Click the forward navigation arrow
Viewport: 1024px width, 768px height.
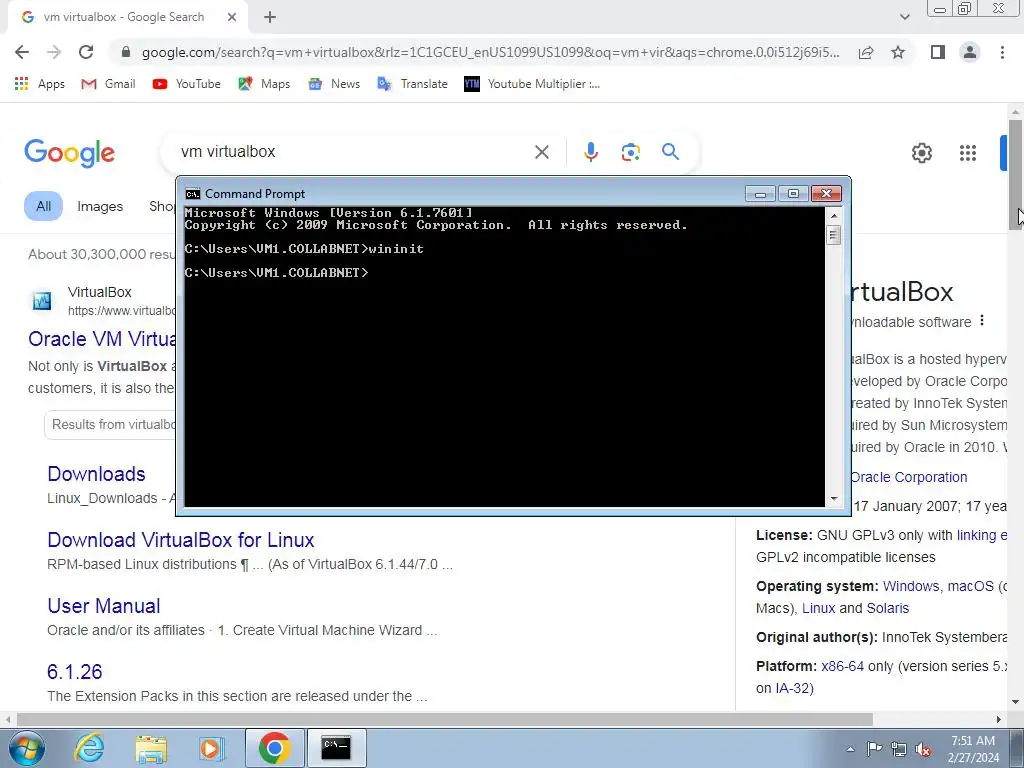(54, 52)
